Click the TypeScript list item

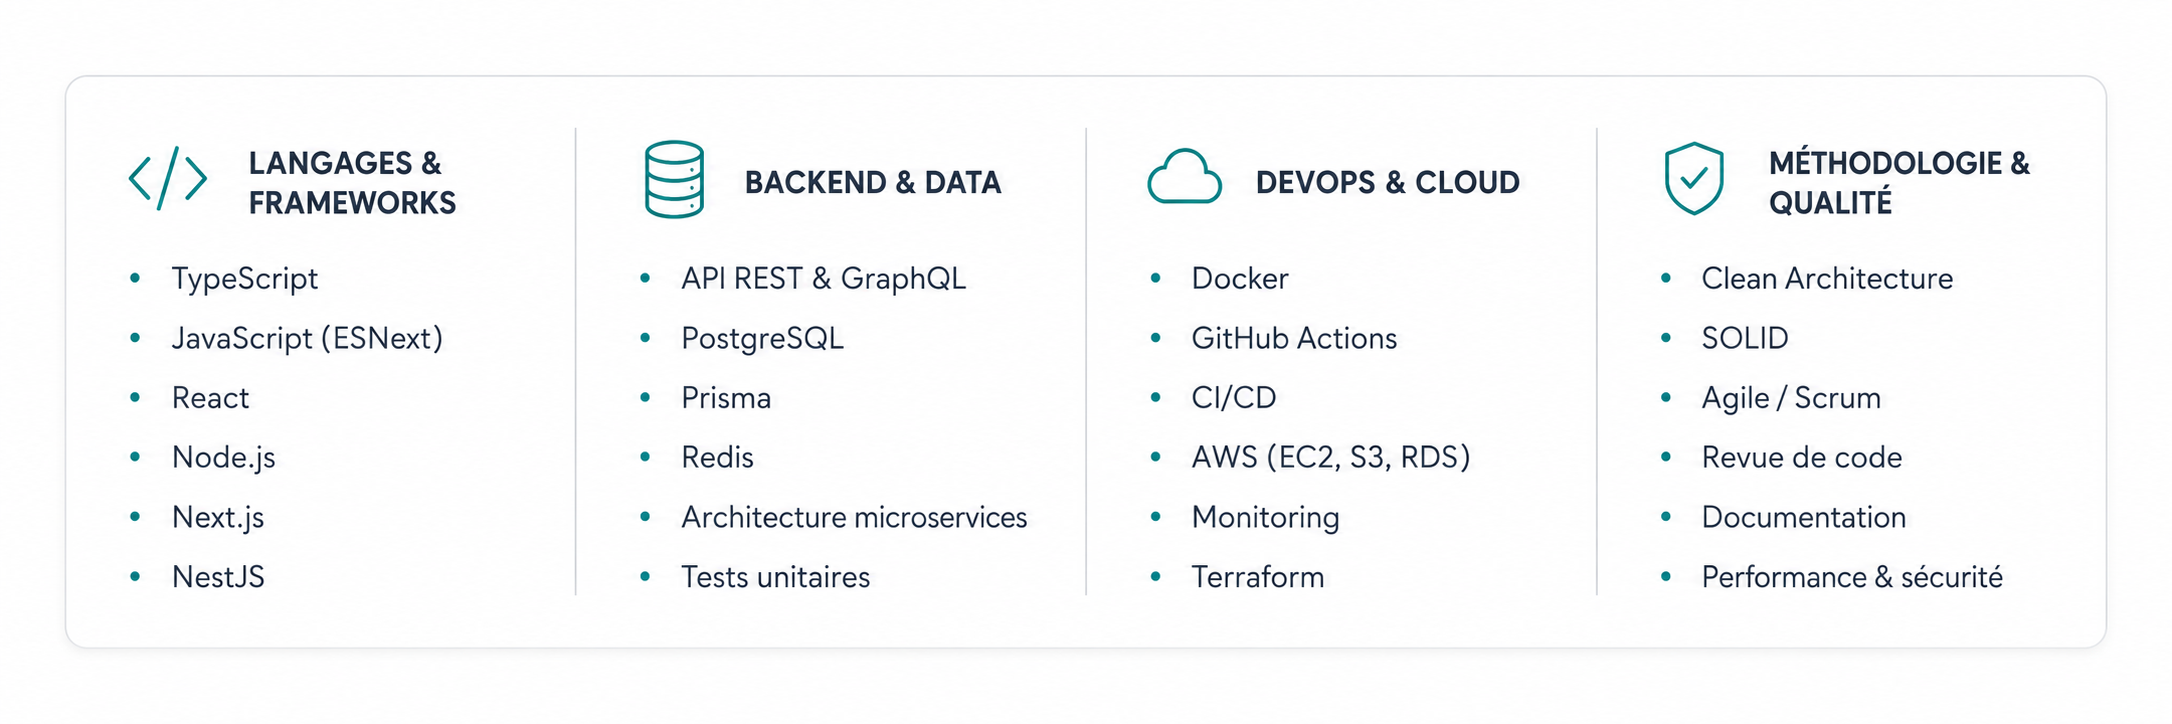click(x=245, y=279)
